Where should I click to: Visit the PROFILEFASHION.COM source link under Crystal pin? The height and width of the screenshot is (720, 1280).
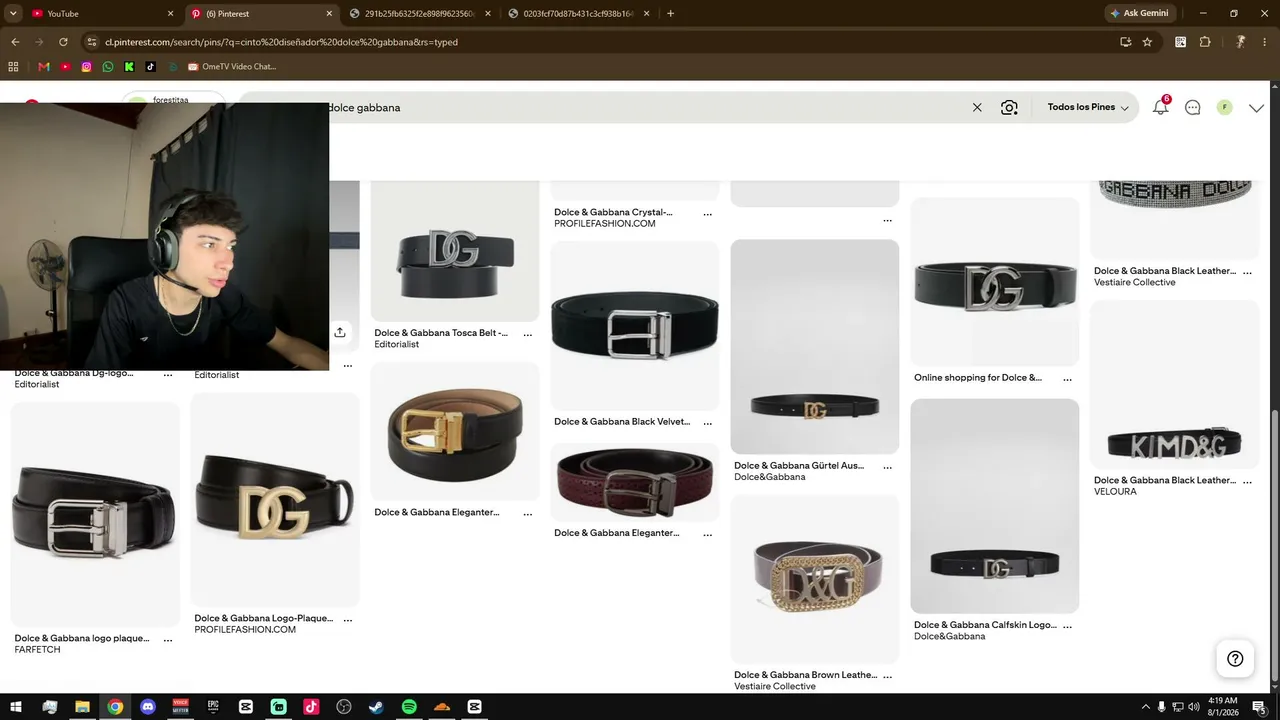pos(605,224)
